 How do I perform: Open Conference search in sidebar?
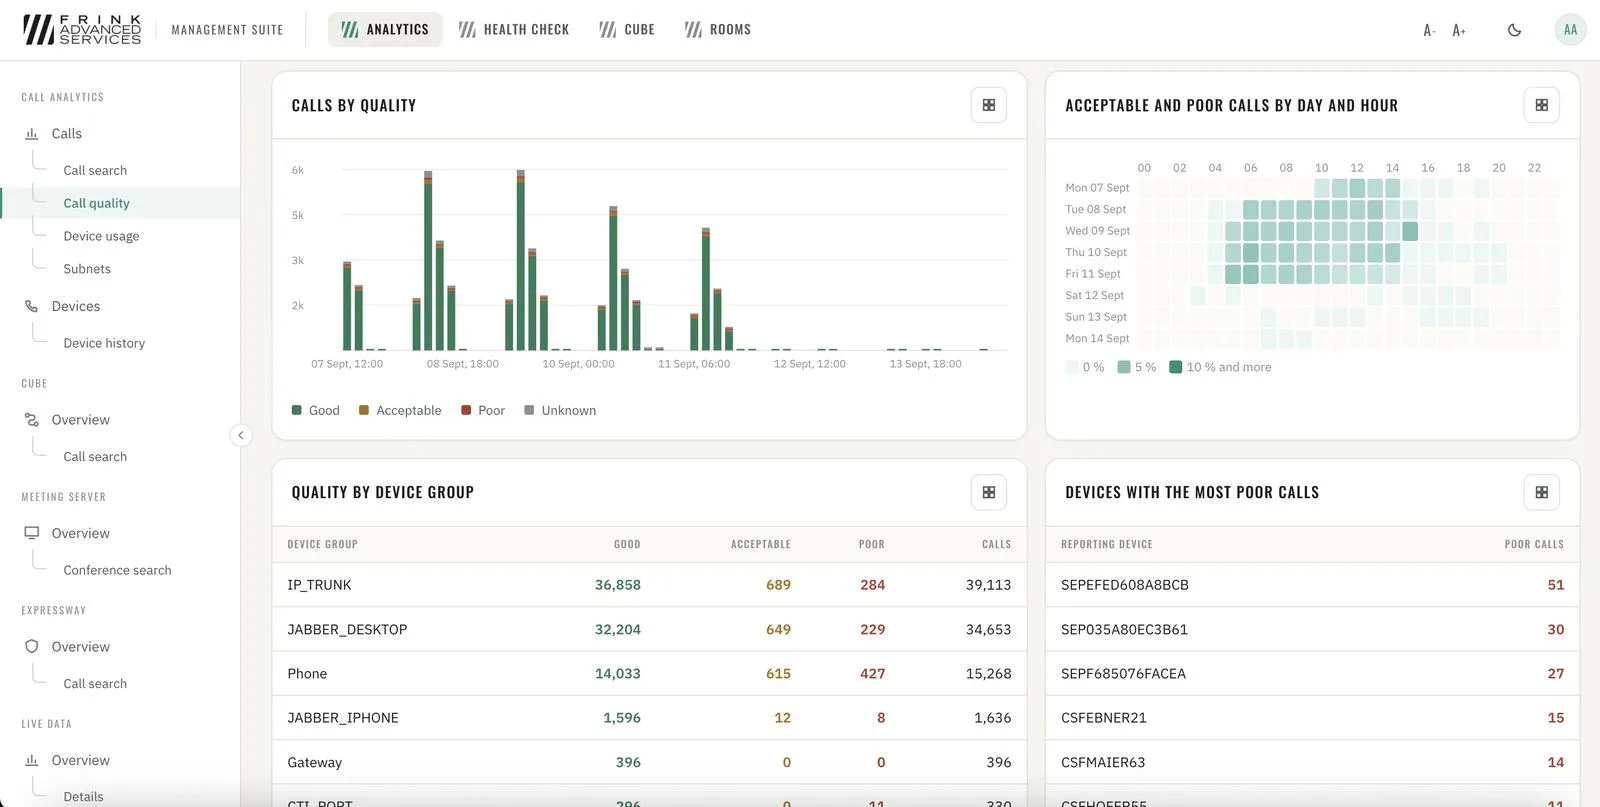117,570
